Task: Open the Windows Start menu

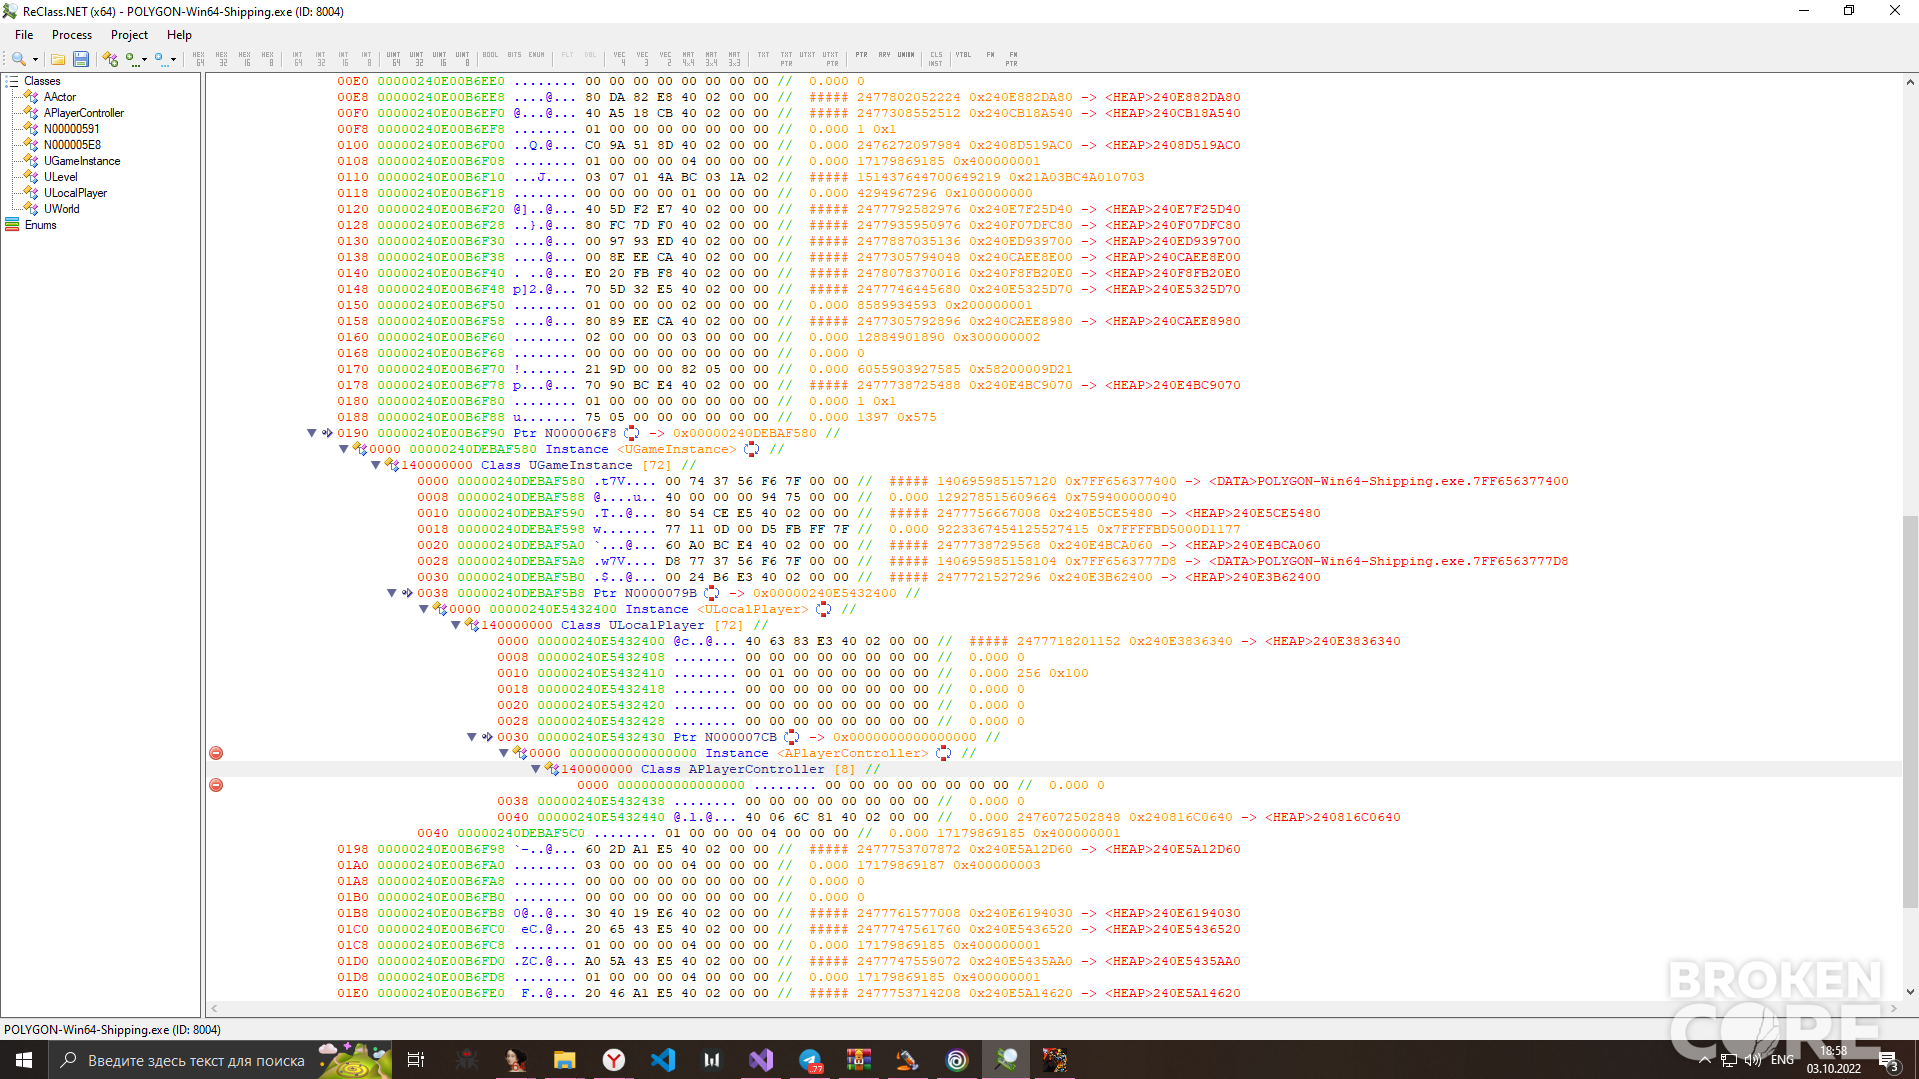Action: (x=24, y=1060)
